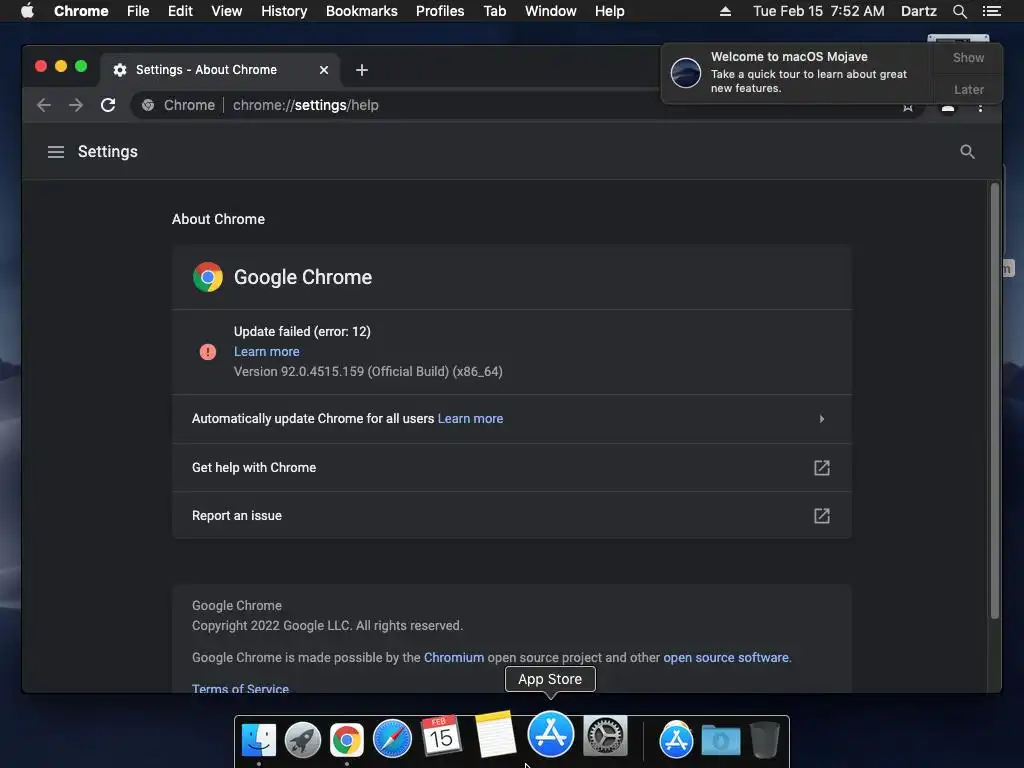Expand Automatically update Chrome for all users arrow
The image size is (1024, 768).
[822, 419]
